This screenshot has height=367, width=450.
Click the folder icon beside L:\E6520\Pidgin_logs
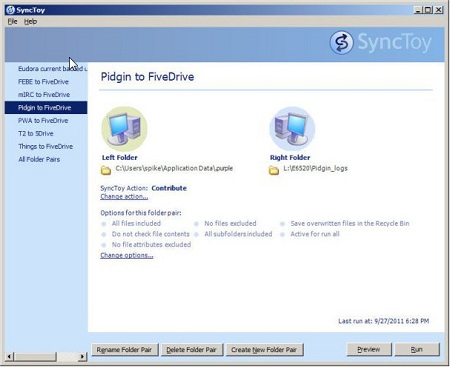point(274,170)
